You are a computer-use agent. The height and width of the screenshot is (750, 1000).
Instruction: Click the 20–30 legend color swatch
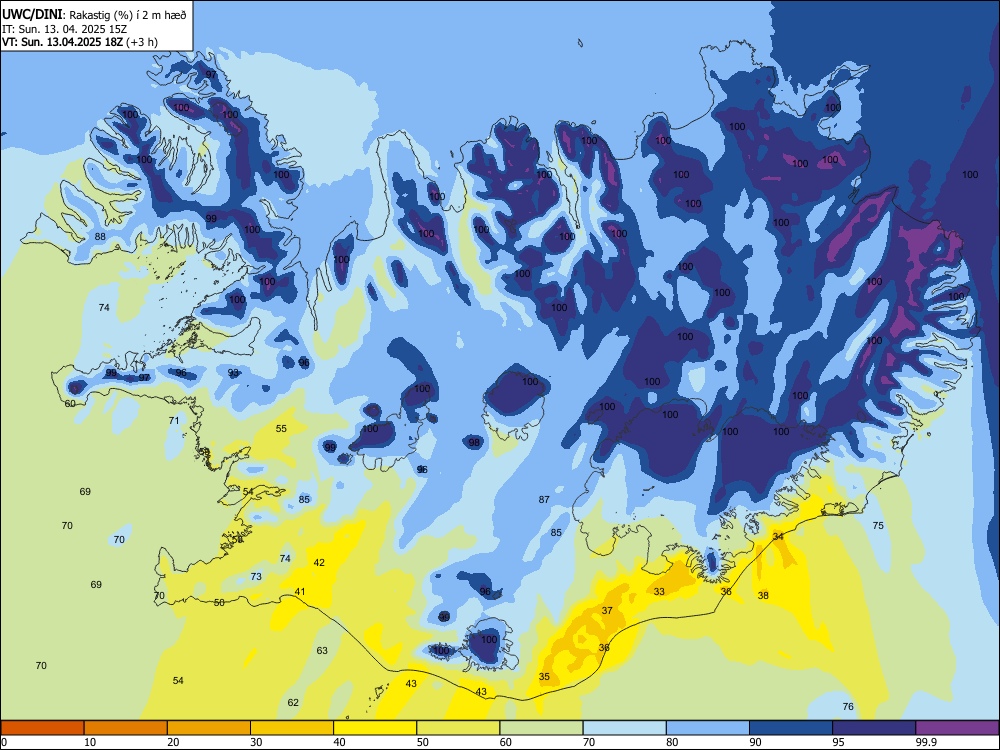(x=209, y=728)
